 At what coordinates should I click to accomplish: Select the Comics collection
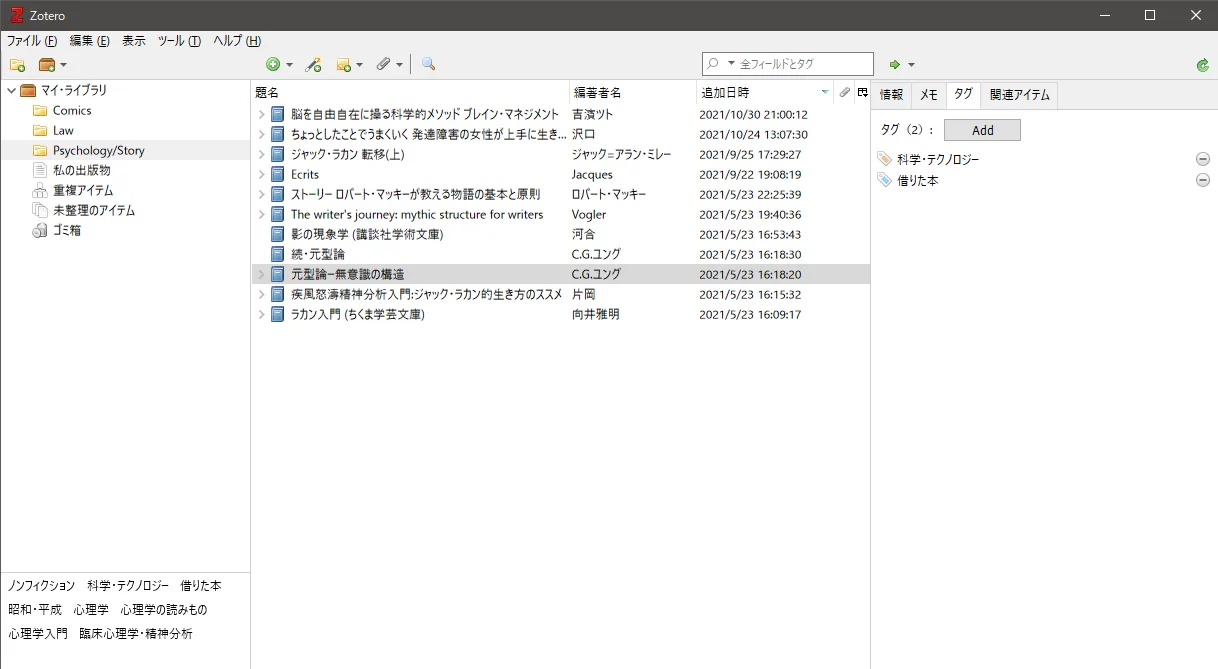coord(72,110)
